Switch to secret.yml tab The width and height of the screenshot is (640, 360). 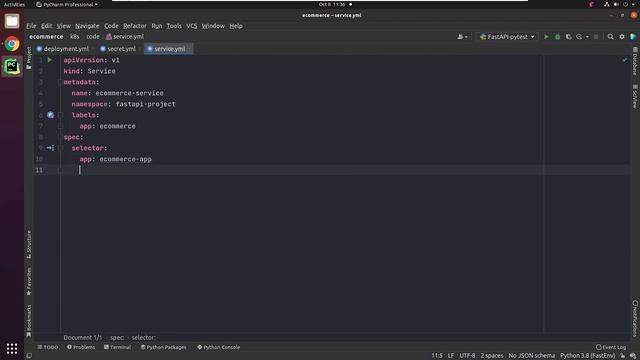(121, 49)
